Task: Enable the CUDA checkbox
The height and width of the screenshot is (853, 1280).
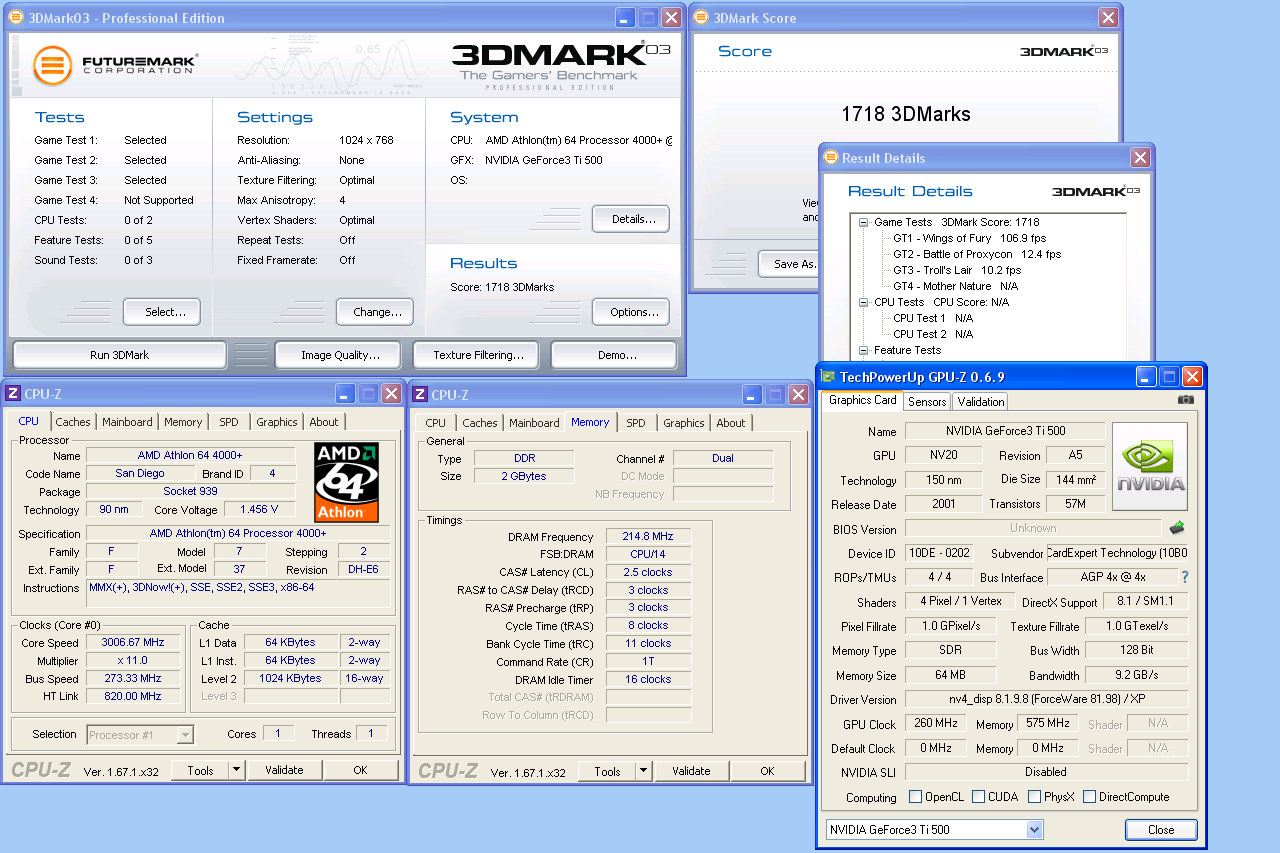Action: click(x=978, y=797)
